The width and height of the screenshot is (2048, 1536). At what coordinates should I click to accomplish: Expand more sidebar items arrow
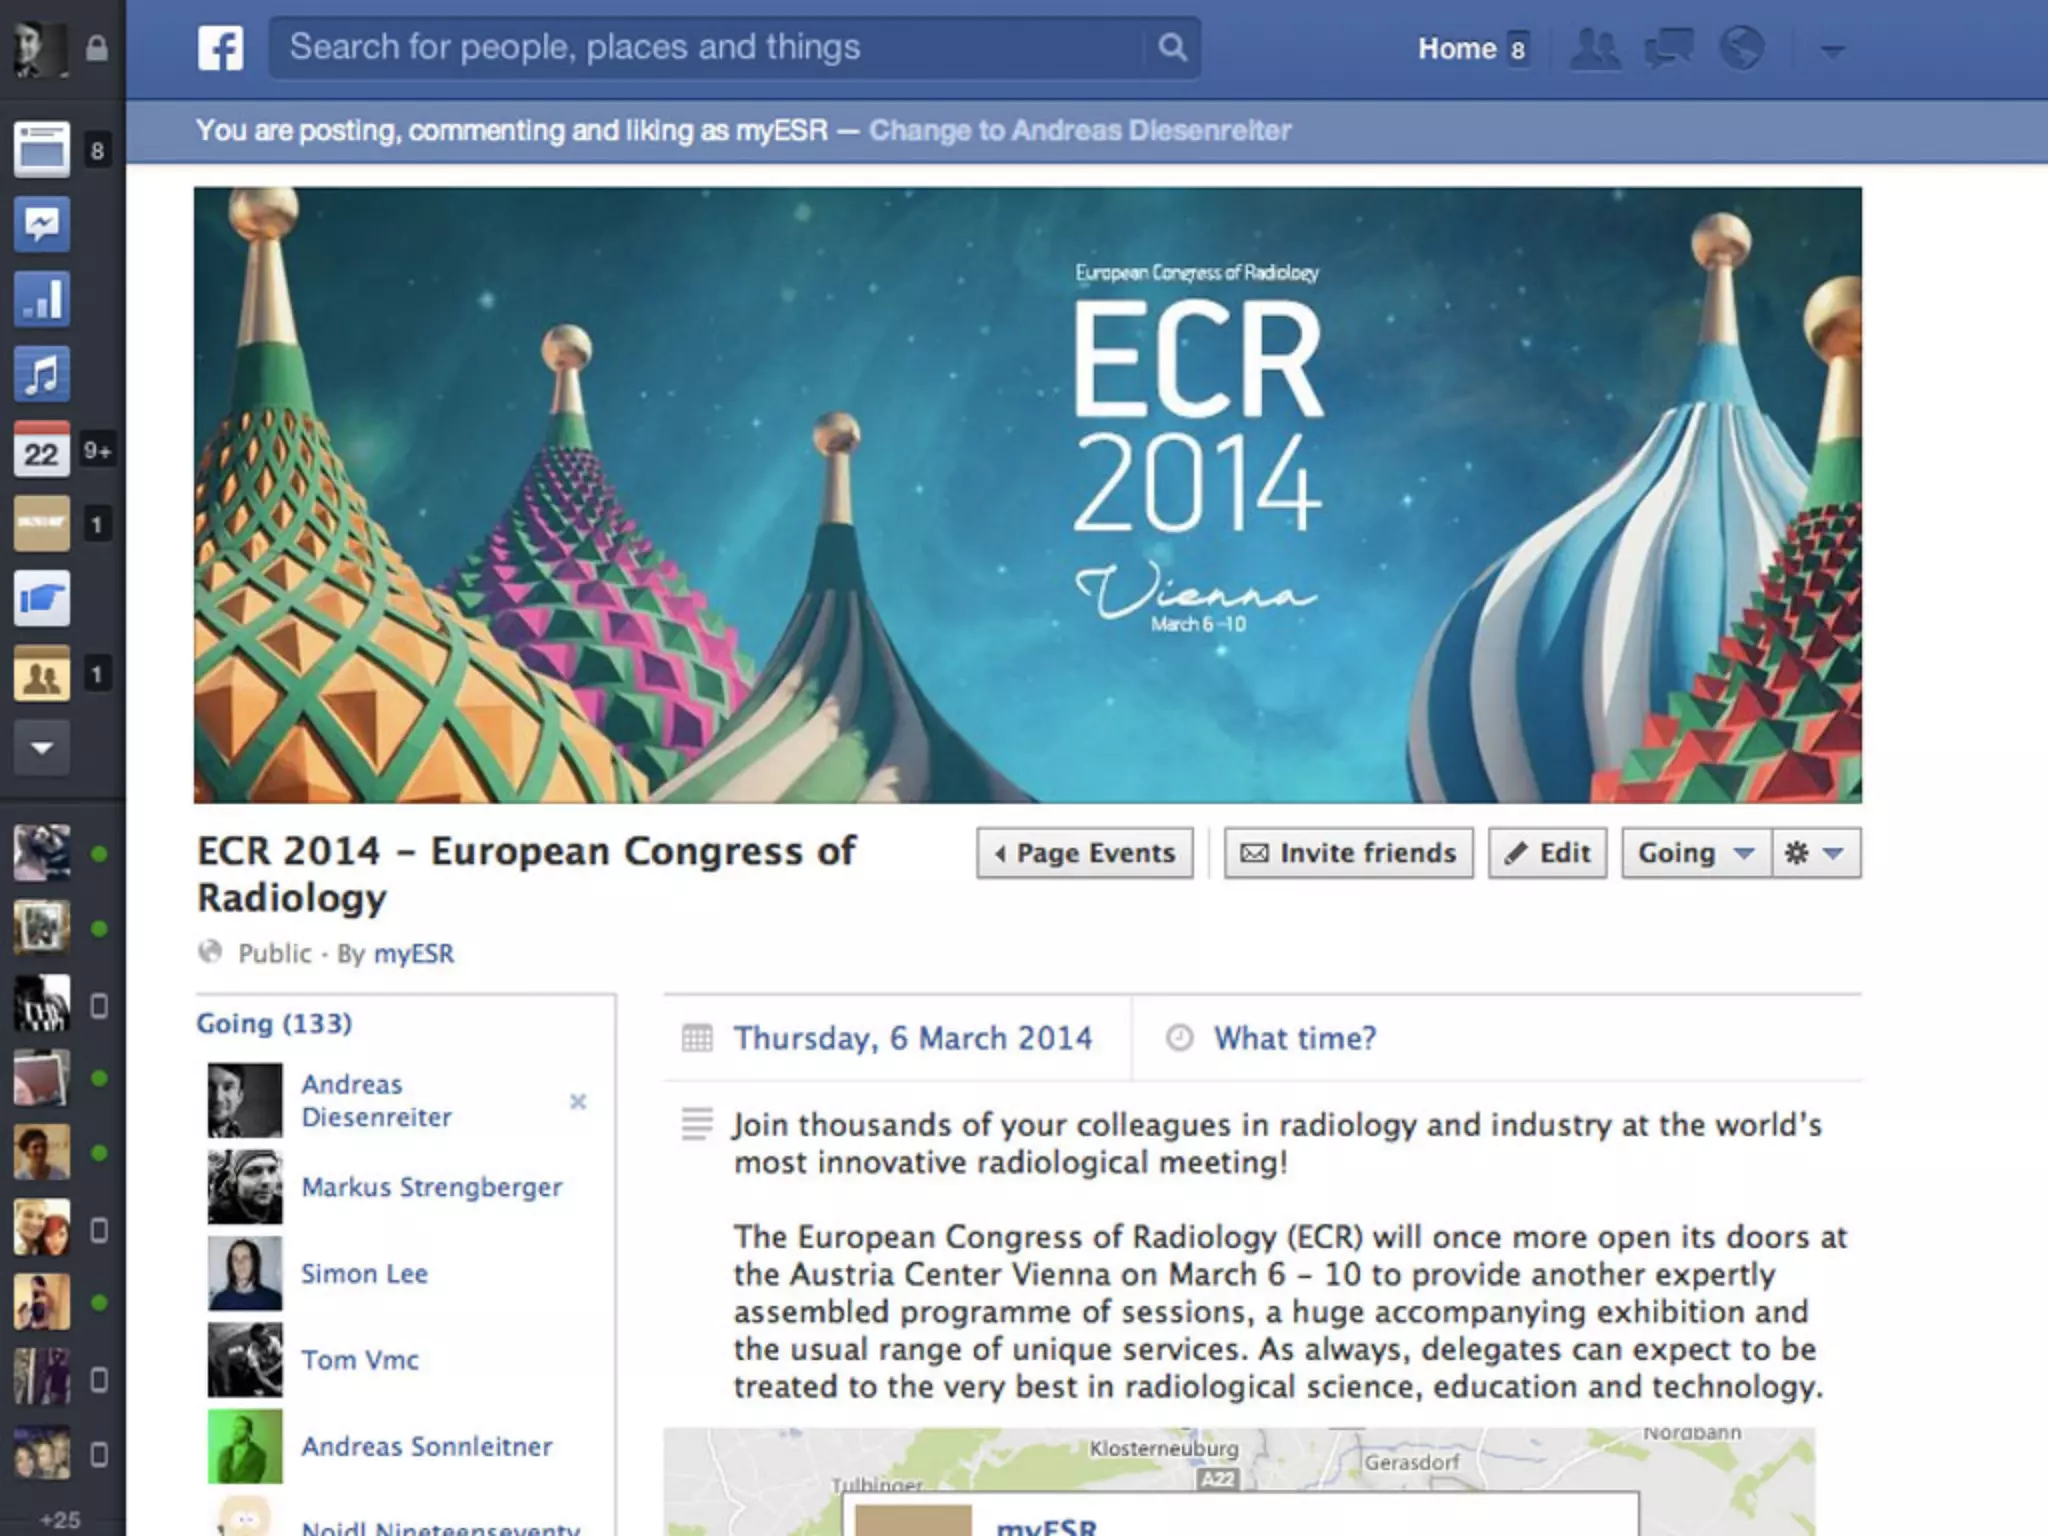click(42, 747)
